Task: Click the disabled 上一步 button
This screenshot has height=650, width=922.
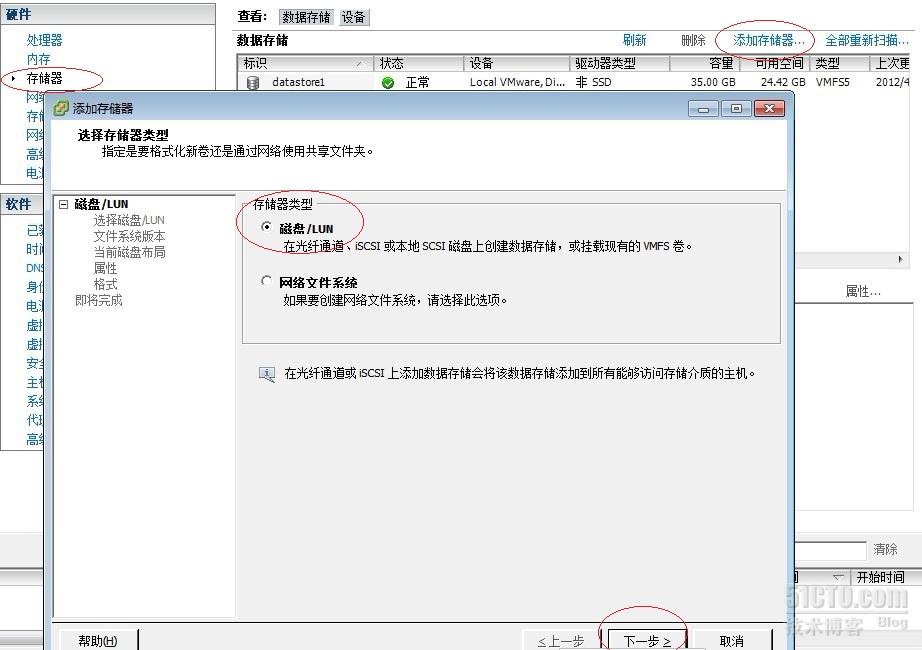Action: 562,641
